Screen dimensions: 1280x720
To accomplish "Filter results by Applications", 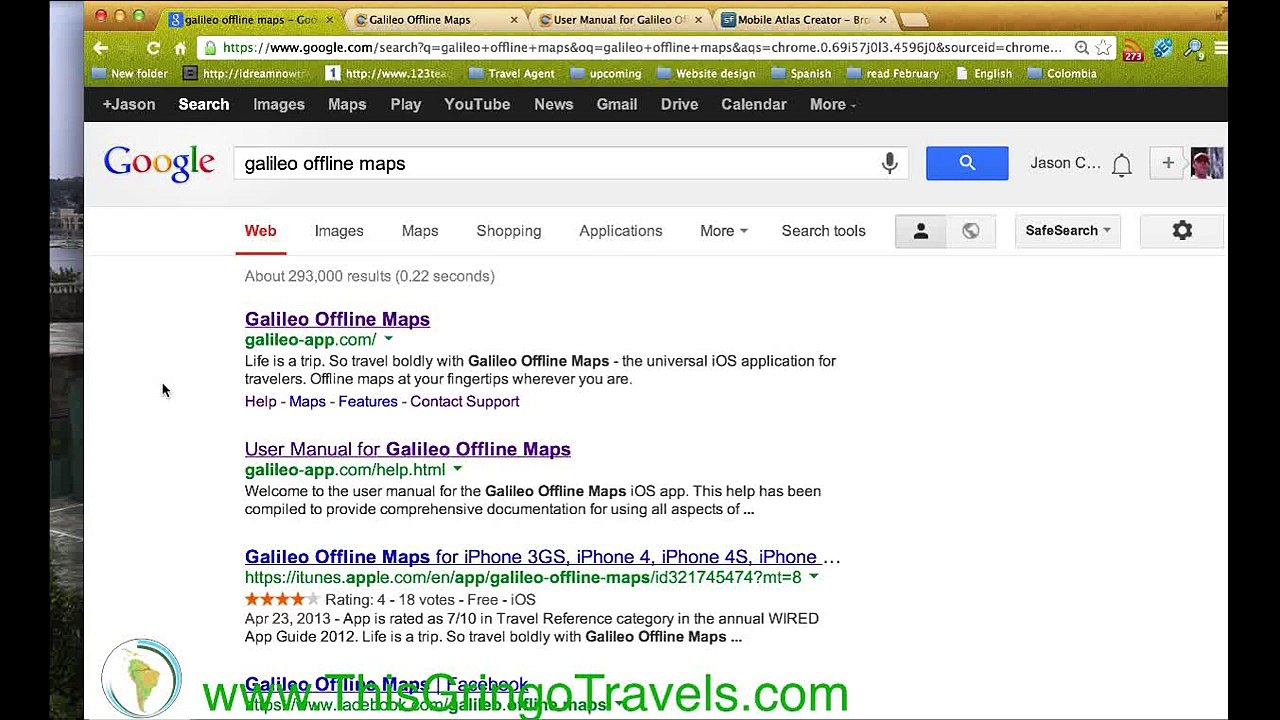I will [621, 231].
